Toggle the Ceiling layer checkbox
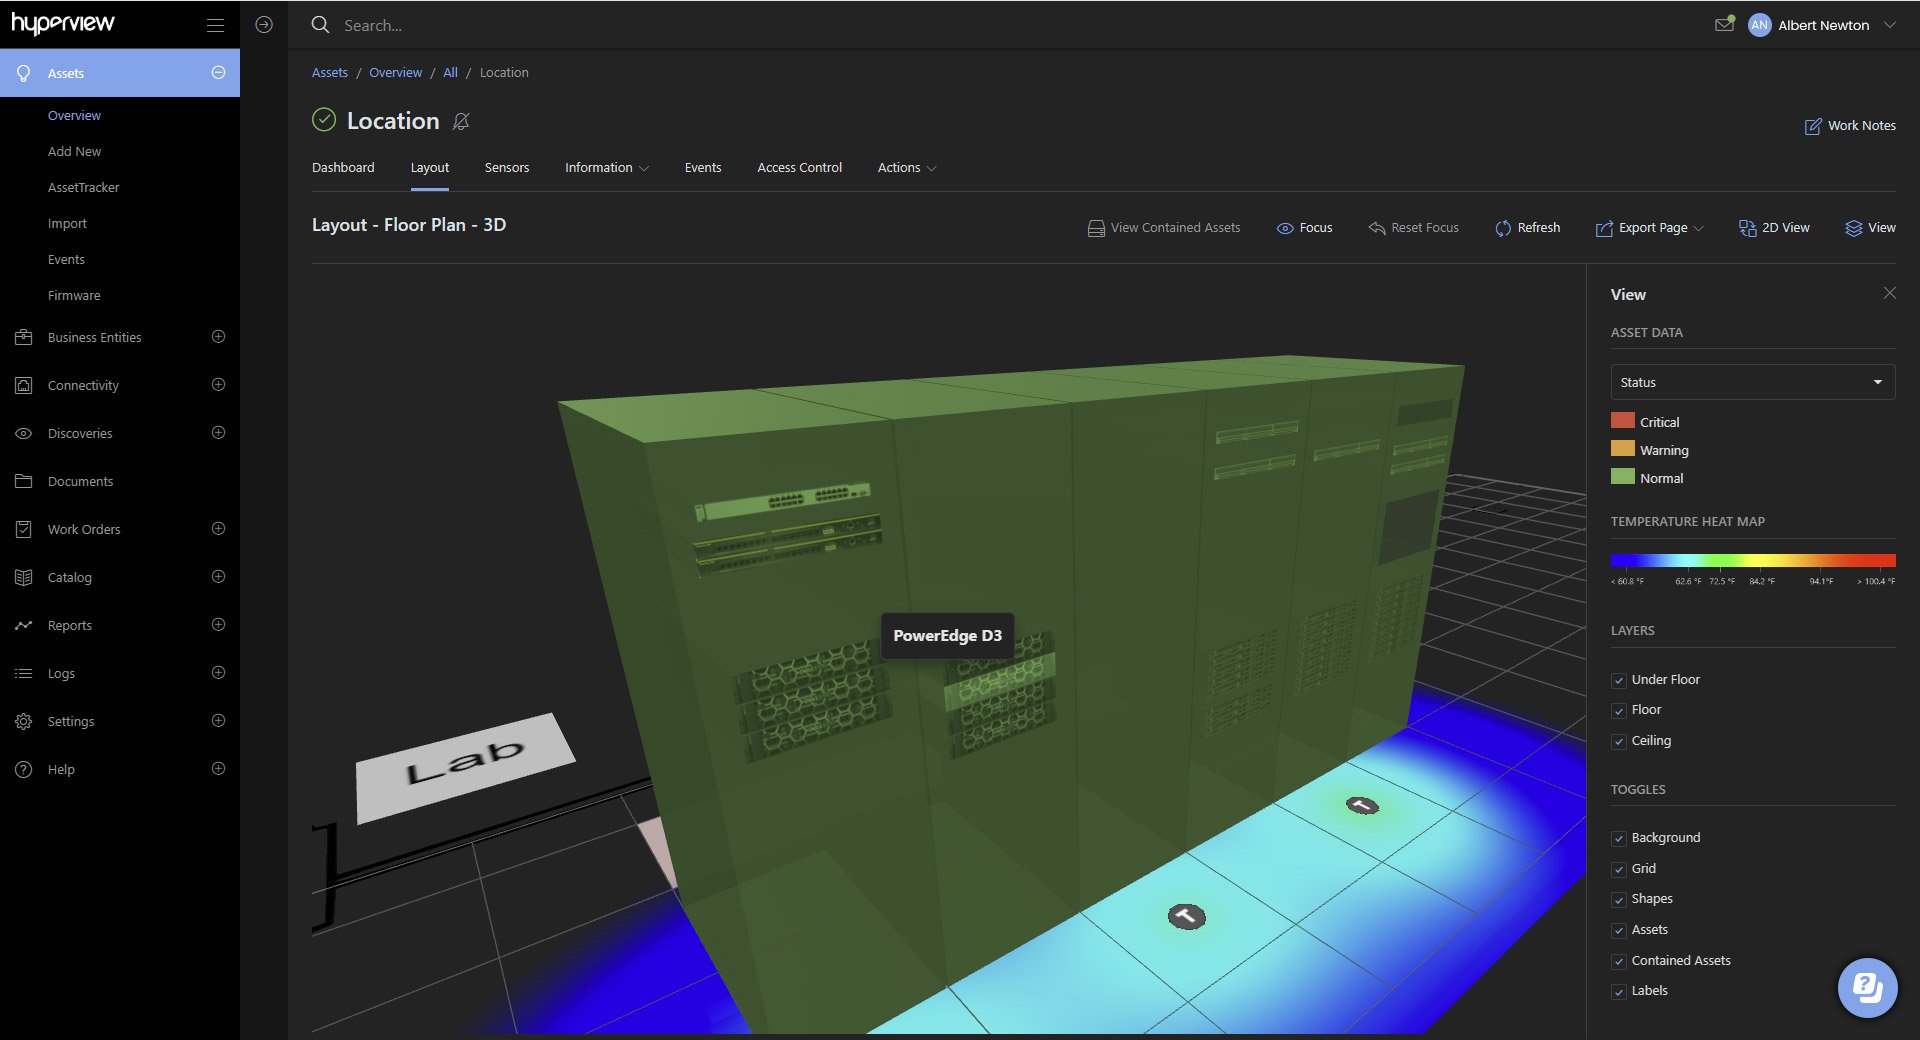 [1619, 741]
